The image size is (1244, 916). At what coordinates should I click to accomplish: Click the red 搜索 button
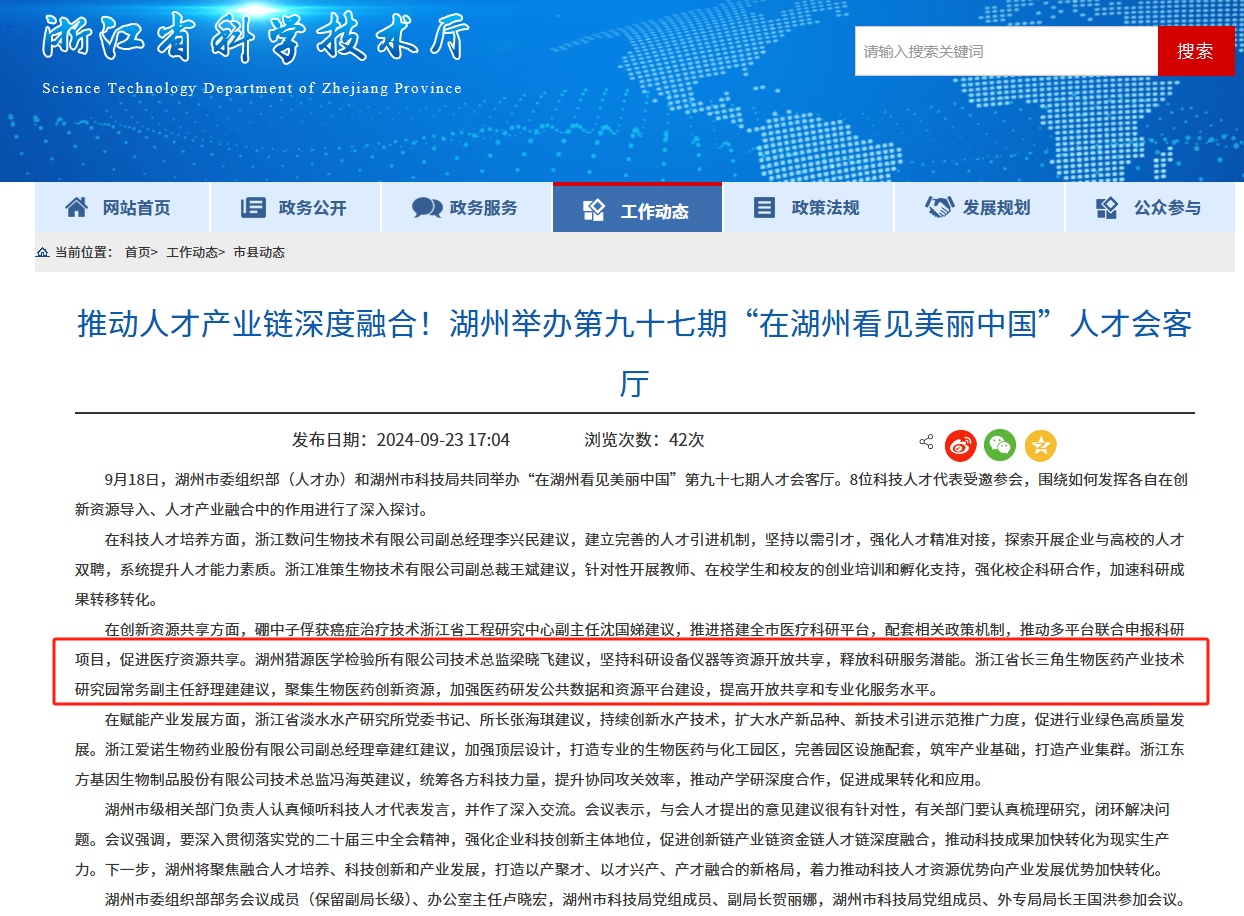click(x=1195, y=51)
